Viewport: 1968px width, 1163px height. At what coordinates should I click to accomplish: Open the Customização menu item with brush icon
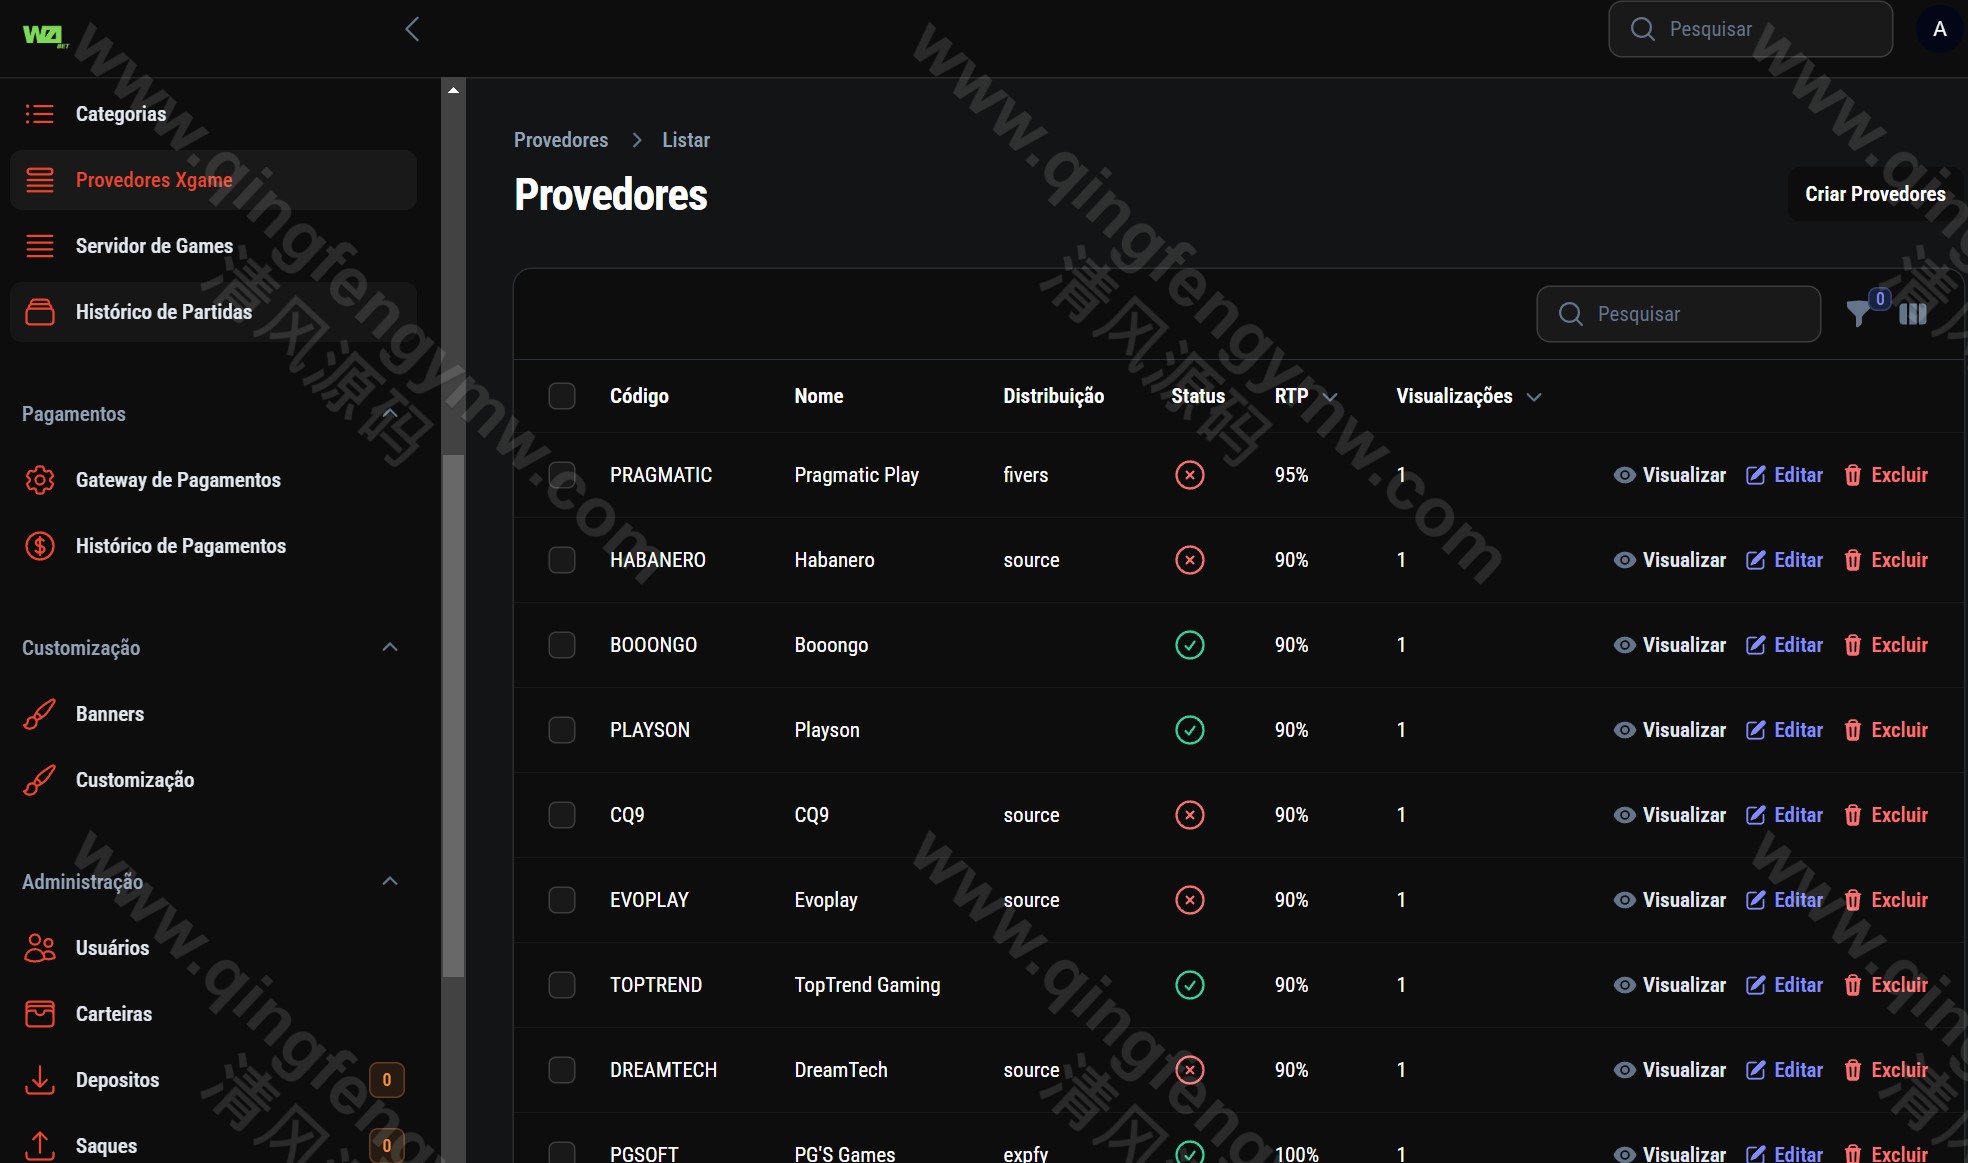point(213,780)
